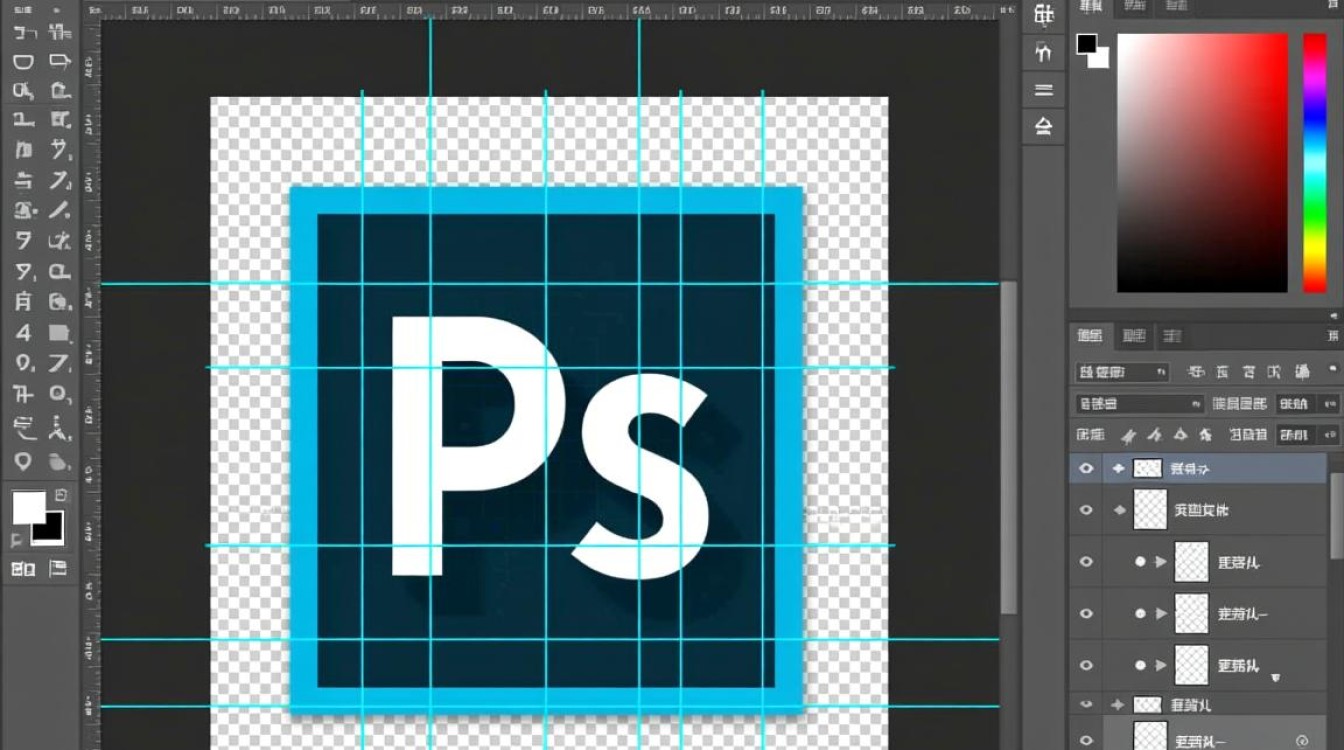Open the layer filter type dropdown
This screenshot has height=750, width=1344.
(x=1122, y=372)
